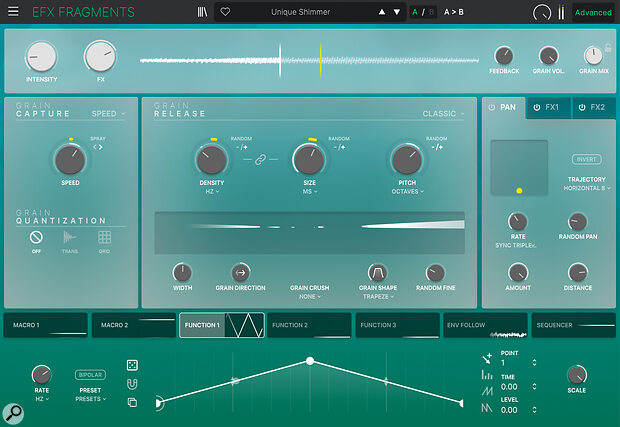Click the magnet snap icon
This screenshot has height=427, width=620.
click(132, 384)
